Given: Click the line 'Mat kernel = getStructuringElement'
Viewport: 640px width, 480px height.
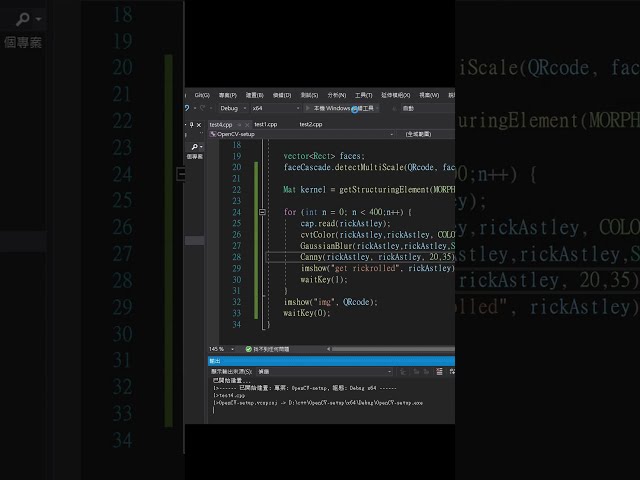Looking at the screenshot, I should pos(369,190).
